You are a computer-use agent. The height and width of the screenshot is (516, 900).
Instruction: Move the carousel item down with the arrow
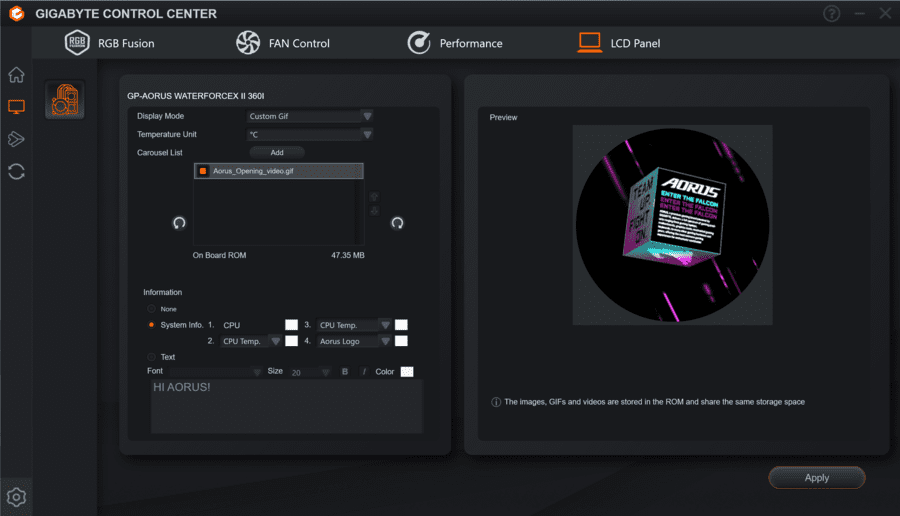coord(374,211)
